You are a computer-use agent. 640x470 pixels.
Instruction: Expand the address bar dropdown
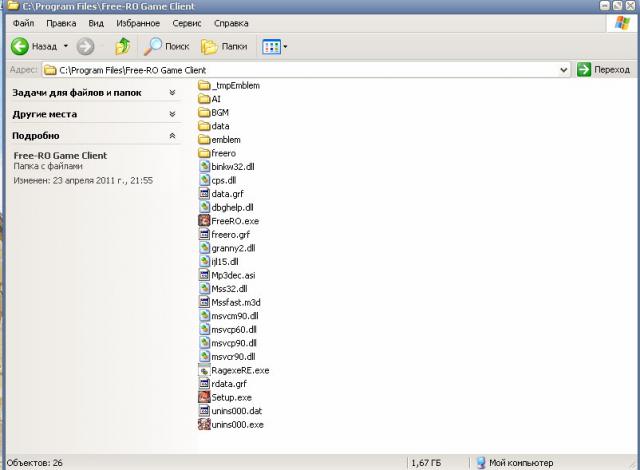pyautogui.click(x=564, y=70)
